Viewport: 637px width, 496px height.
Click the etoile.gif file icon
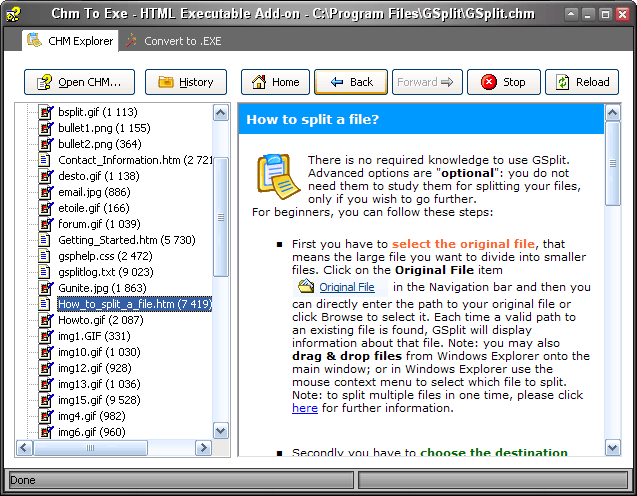tap(46, 208)
